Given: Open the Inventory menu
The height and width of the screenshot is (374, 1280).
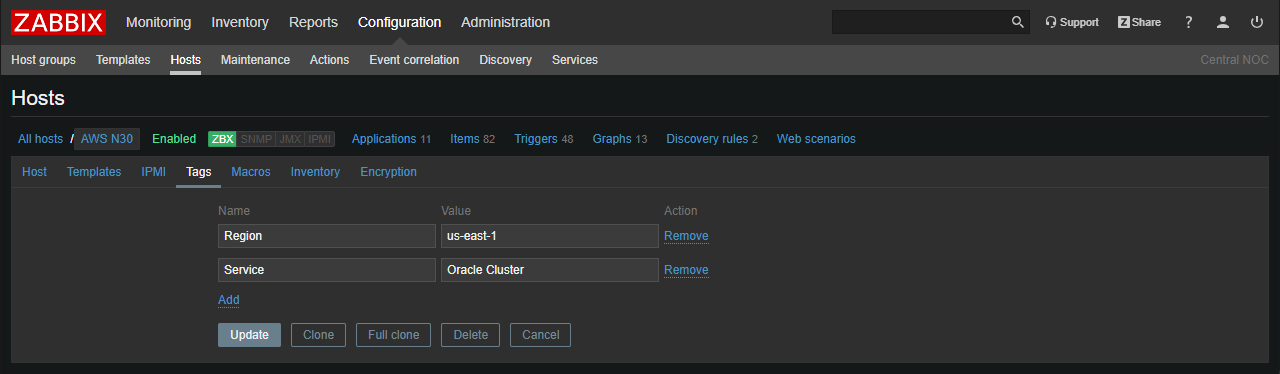Looking at the screenshot, I should [240, 22].
